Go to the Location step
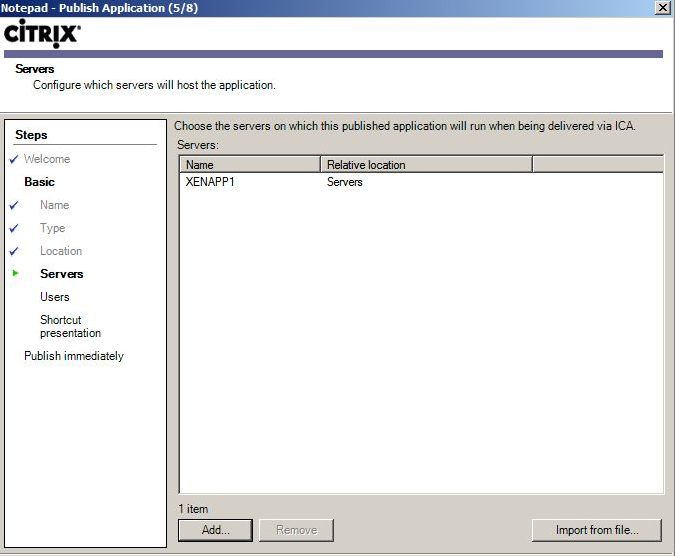 61,251
